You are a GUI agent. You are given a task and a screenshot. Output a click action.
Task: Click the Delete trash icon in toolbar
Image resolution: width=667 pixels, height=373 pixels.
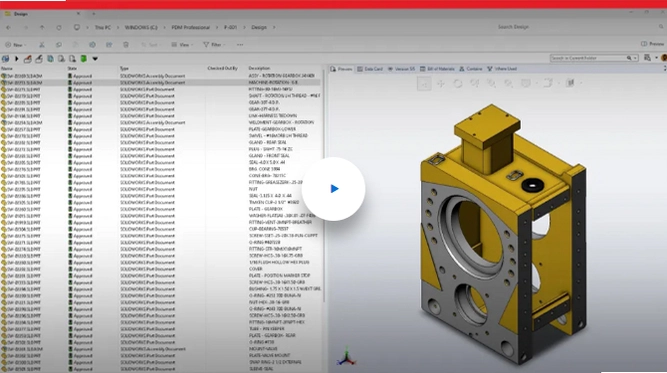pos(126,45)
